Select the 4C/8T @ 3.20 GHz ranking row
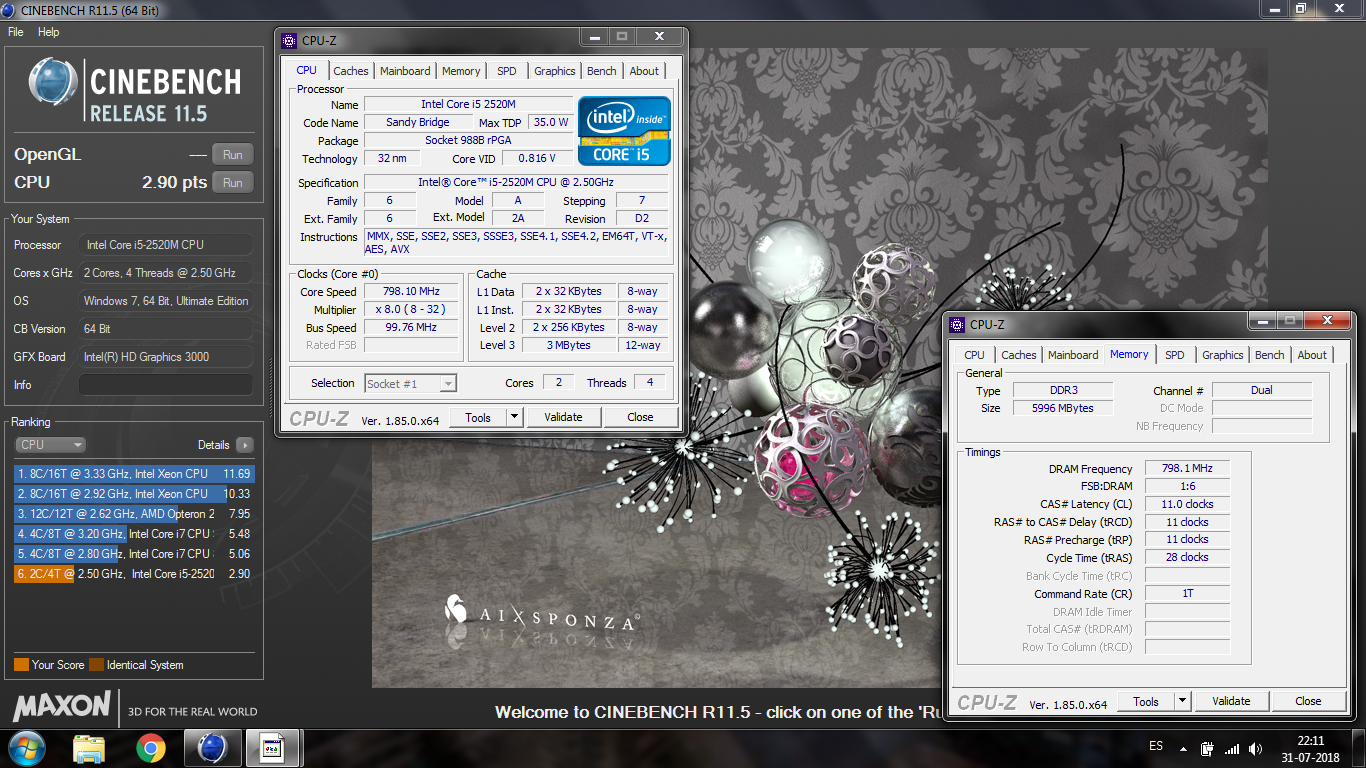The height and width of the screenshot is (768, 1366). 134,534
